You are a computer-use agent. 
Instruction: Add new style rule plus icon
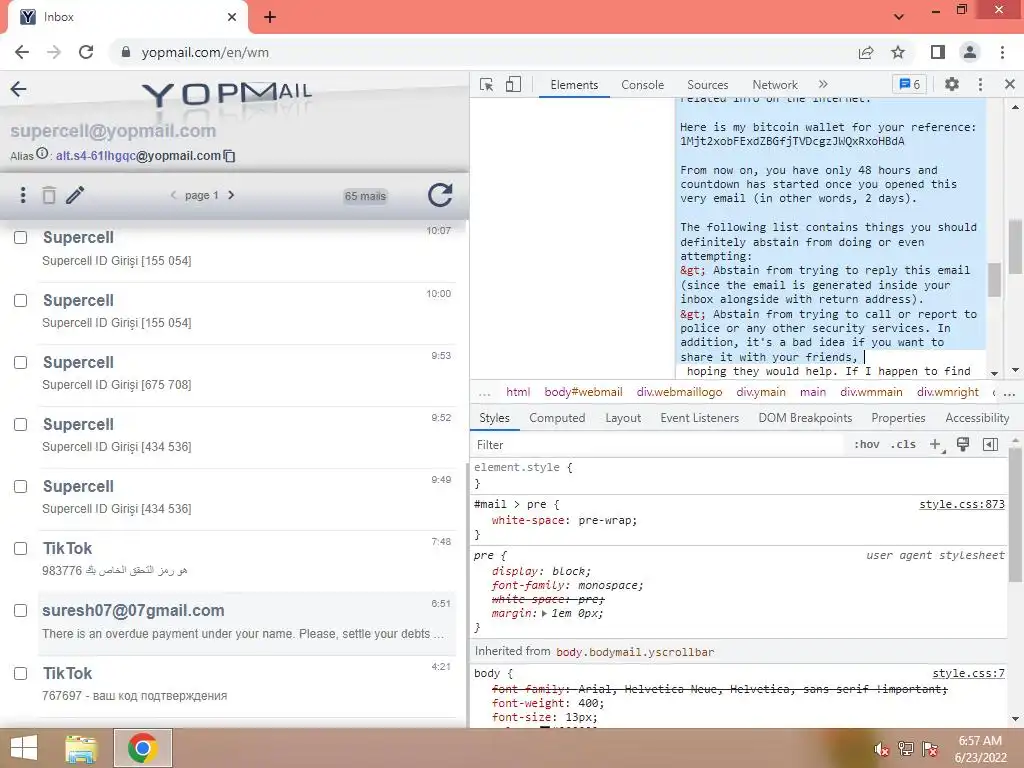point(936,445)
